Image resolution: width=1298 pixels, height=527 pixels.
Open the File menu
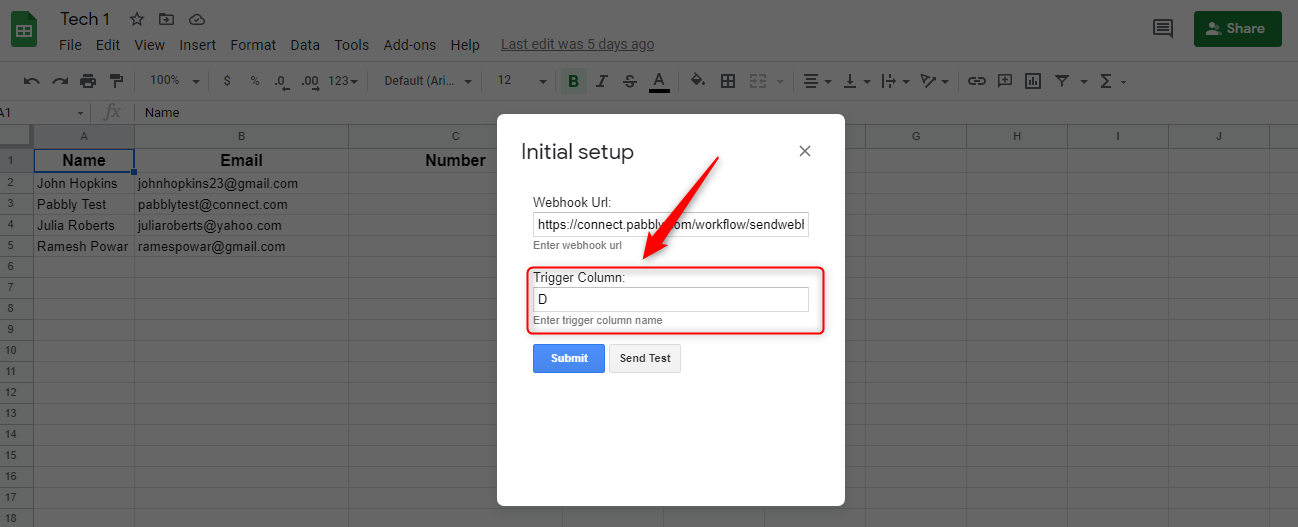coord(70,45)
